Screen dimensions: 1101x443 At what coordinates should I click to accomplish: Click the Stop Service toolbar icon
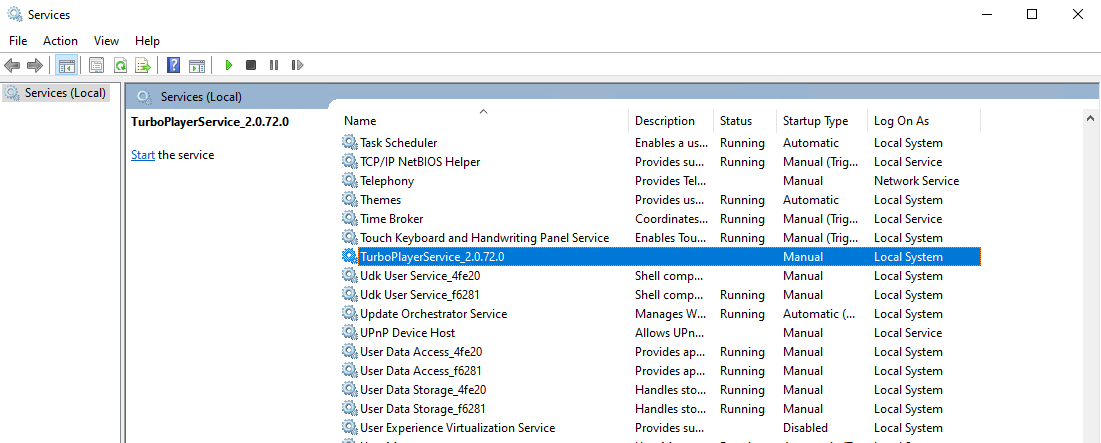coord(251,65)
